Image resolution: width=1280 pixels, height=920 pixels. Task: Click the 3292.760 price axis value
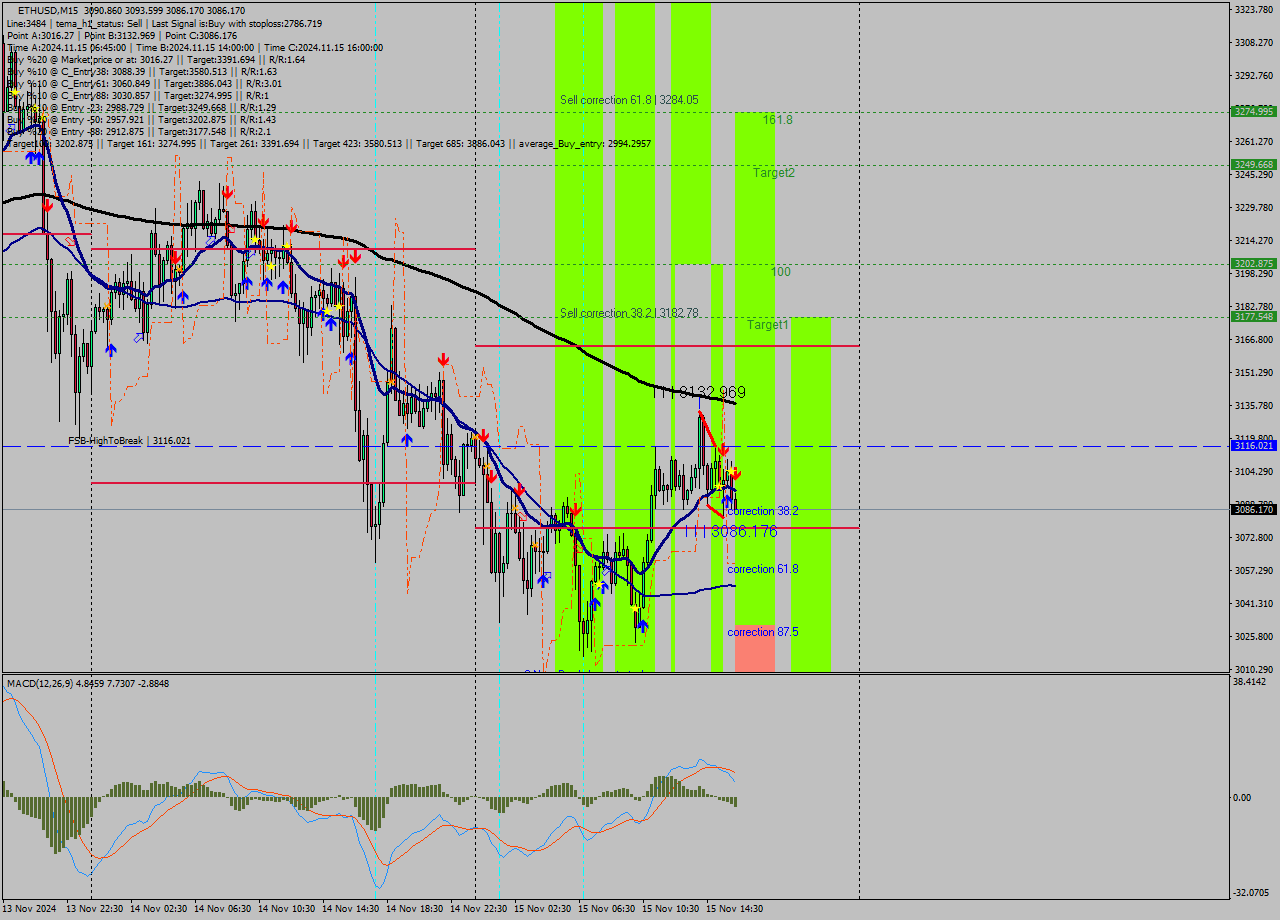pyautogui.click(x=1254, y=75)
